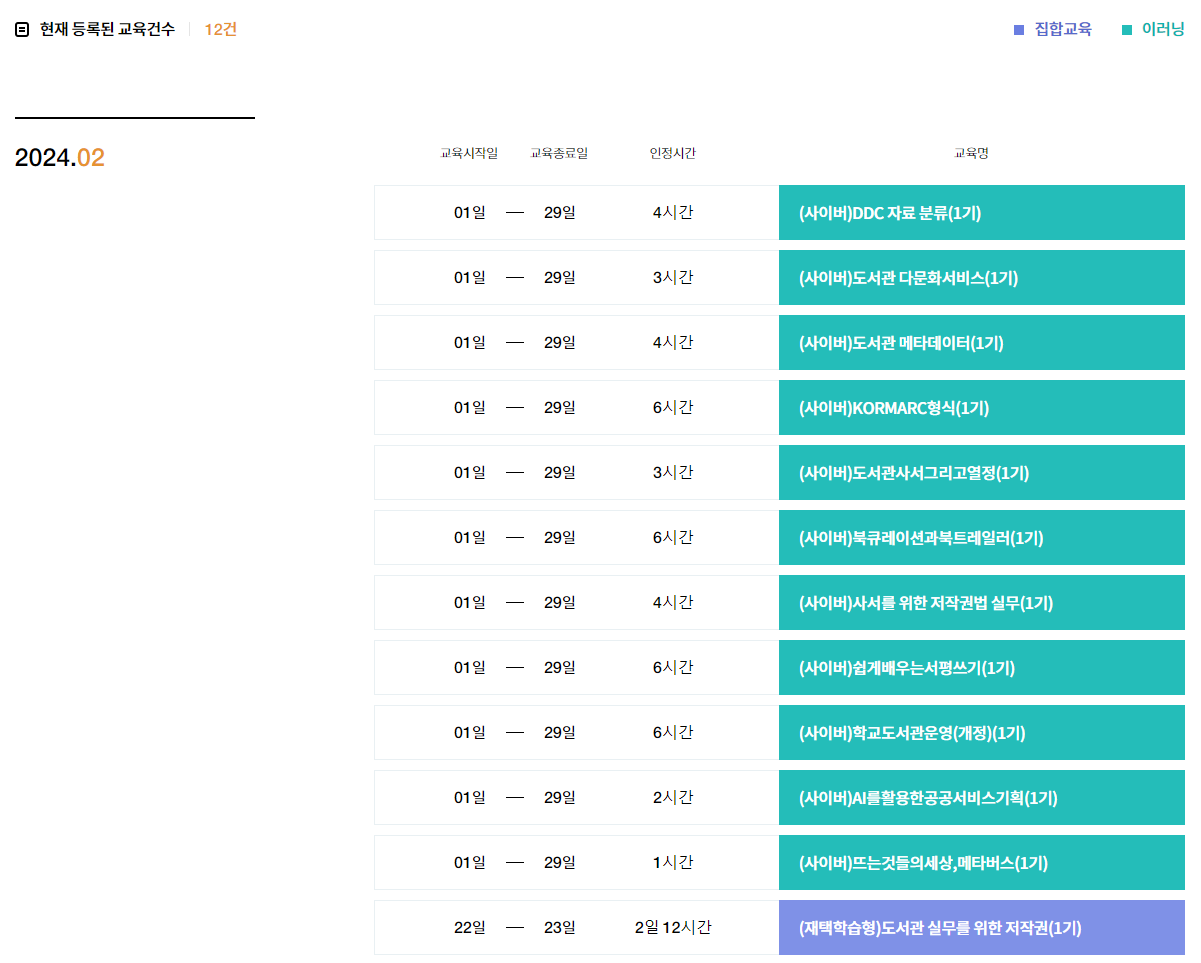Click 6시간 in the 학교도서관운영 row
This screenshot has width=1201, height=963.
[x=673, y=733]
